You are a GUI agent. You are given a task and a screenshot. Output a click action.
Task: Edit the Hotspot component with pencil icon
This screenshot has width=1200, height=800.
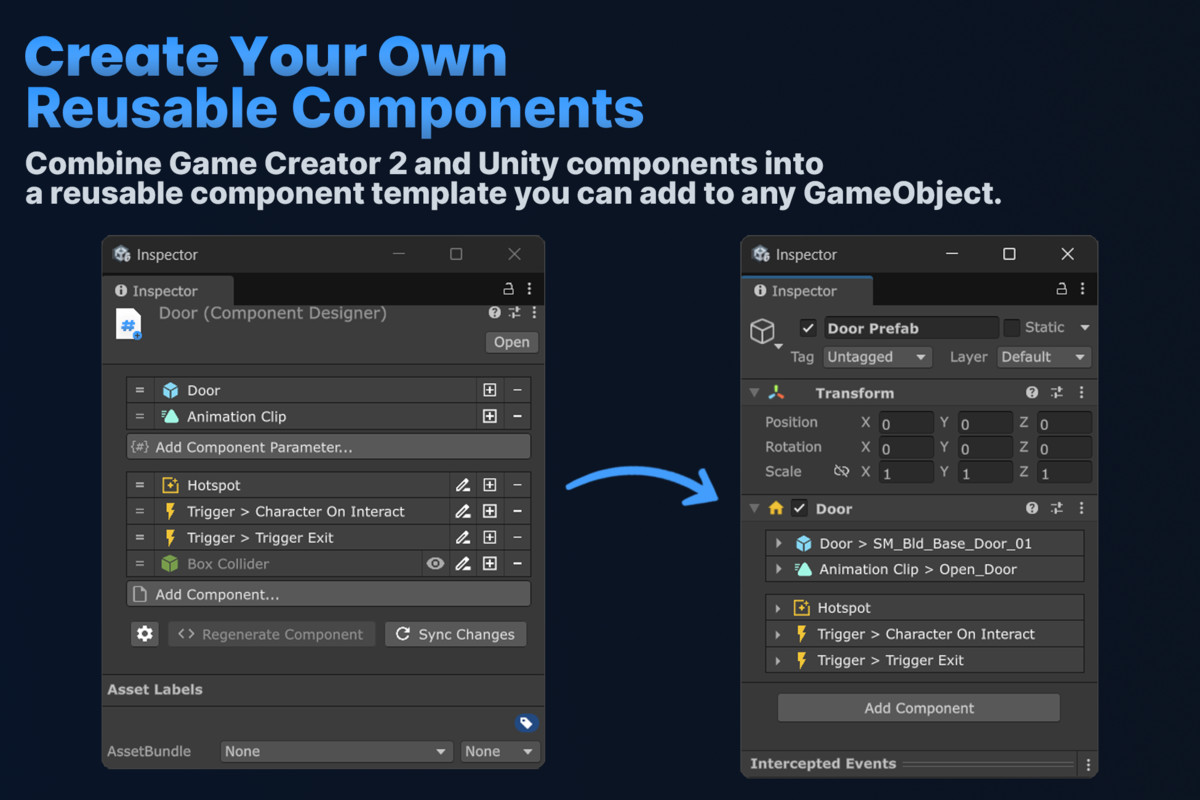point(462,485)
